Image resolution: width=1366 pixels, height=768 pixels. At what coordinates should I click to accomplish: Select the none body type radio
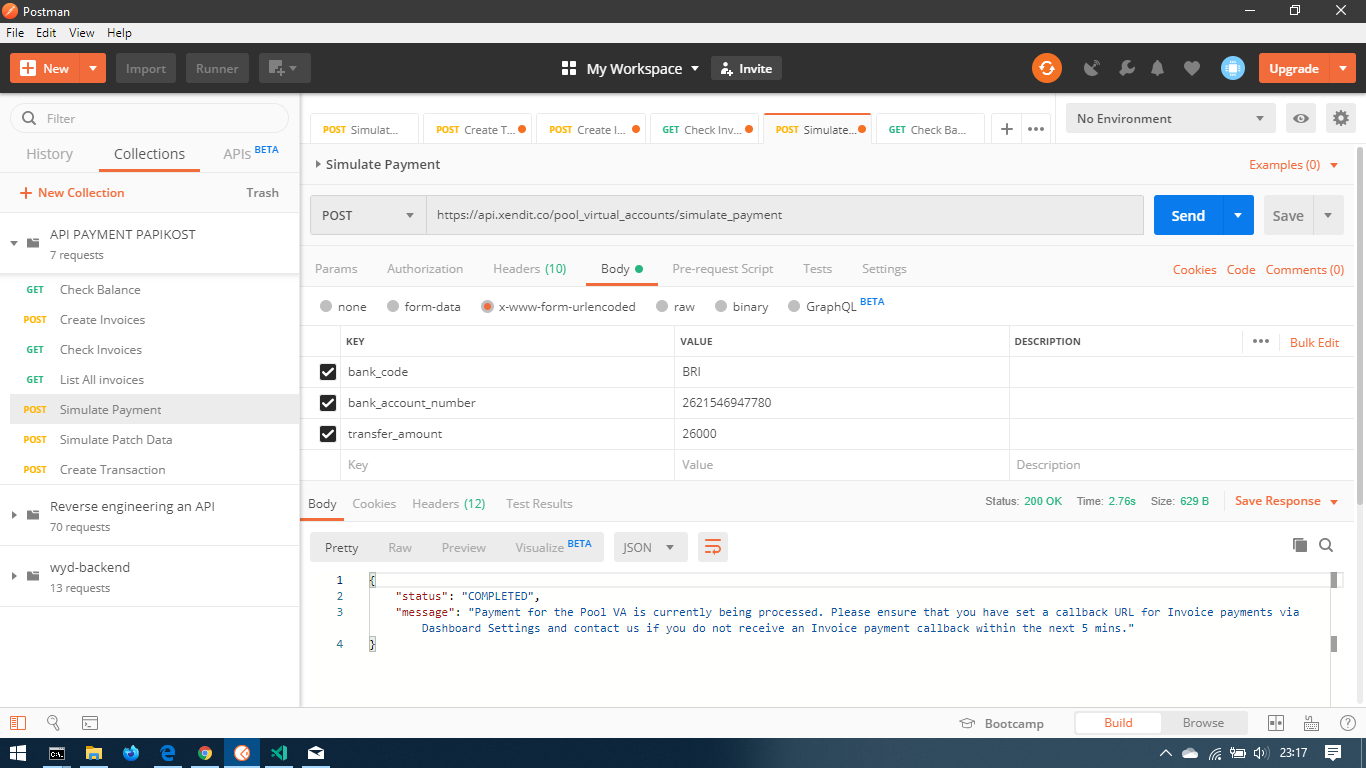[326, 306]
